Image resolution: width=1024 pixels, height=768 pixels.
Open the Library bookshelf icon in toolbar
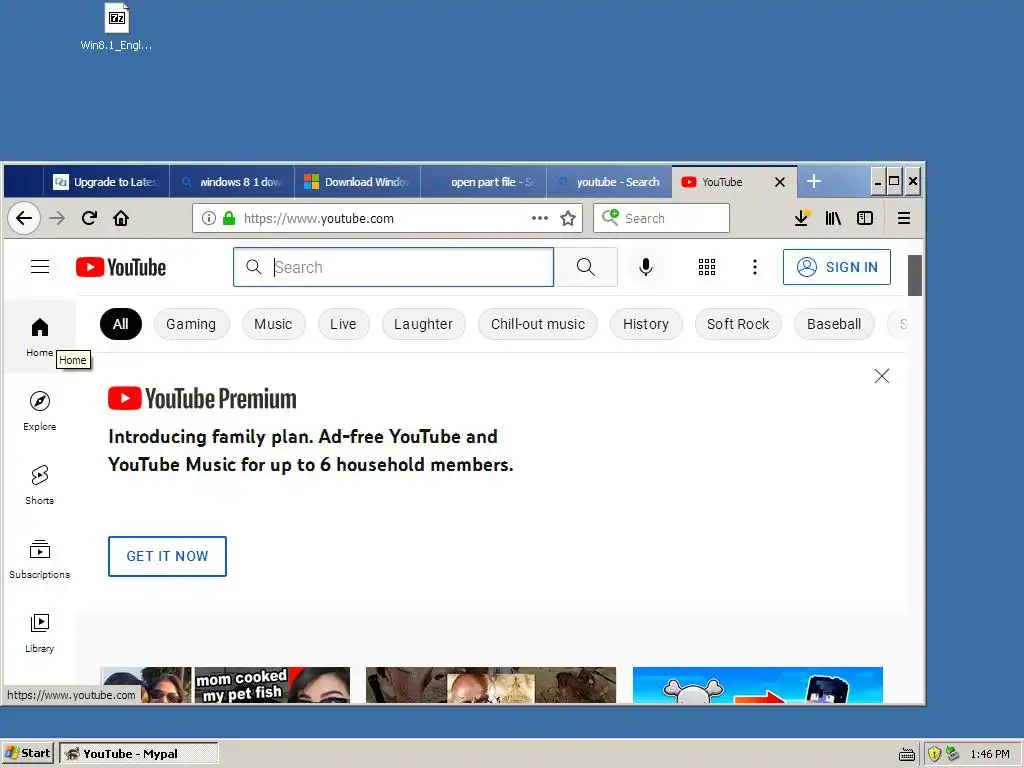(x=833, y=218)
